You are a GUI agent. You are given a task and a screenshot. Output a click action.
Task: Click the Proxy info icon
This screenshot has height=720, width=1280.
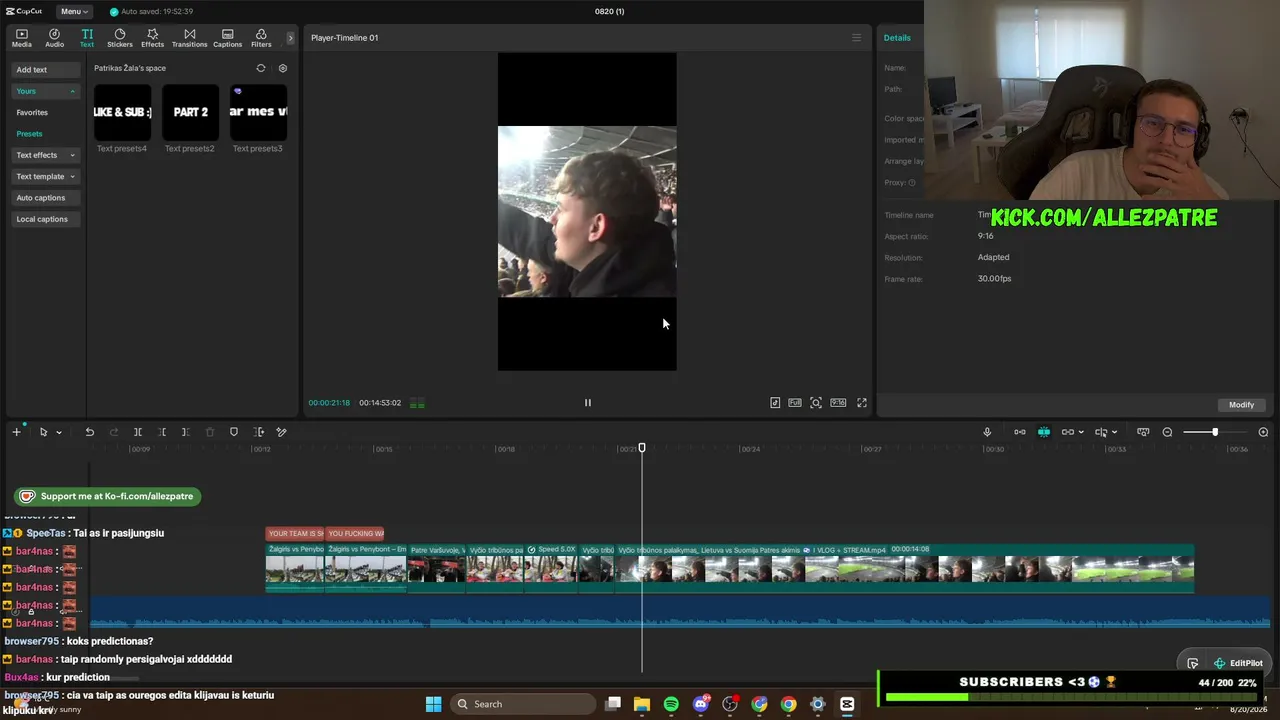point(913,183)
